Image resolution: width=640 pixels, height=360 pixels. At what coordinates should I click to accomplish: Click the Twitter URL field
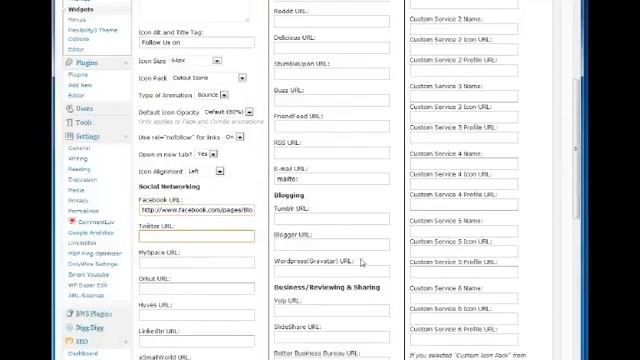[x=197, y=236]
